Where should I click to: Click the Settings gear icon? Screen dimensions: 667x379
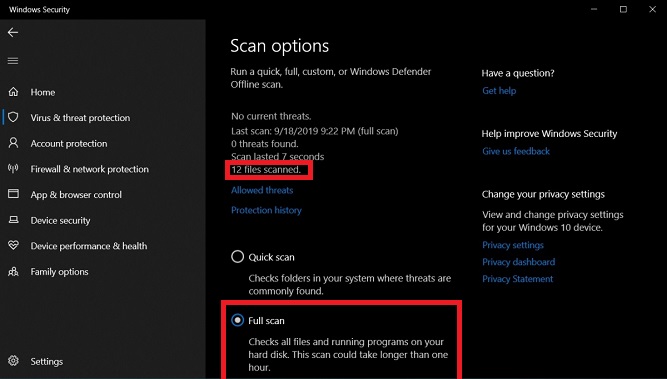(x=13, y=361)
